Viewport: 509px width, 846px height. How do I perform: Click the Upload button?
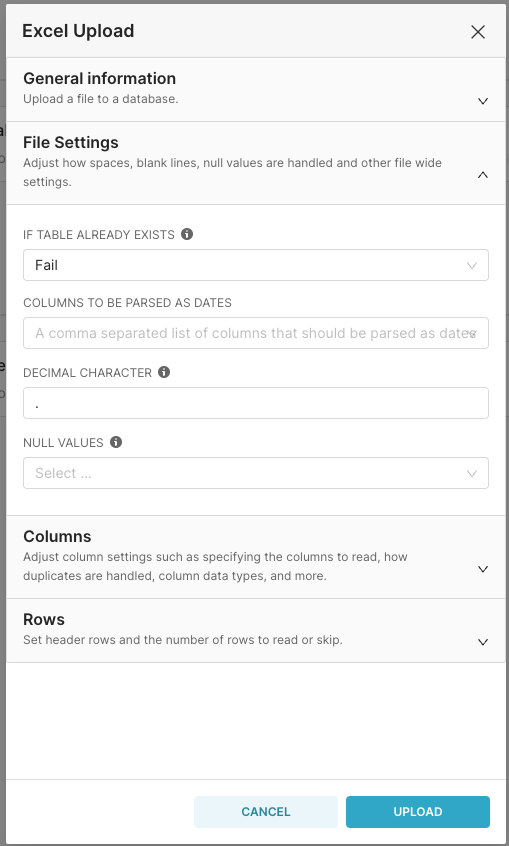tap(418, 812)
